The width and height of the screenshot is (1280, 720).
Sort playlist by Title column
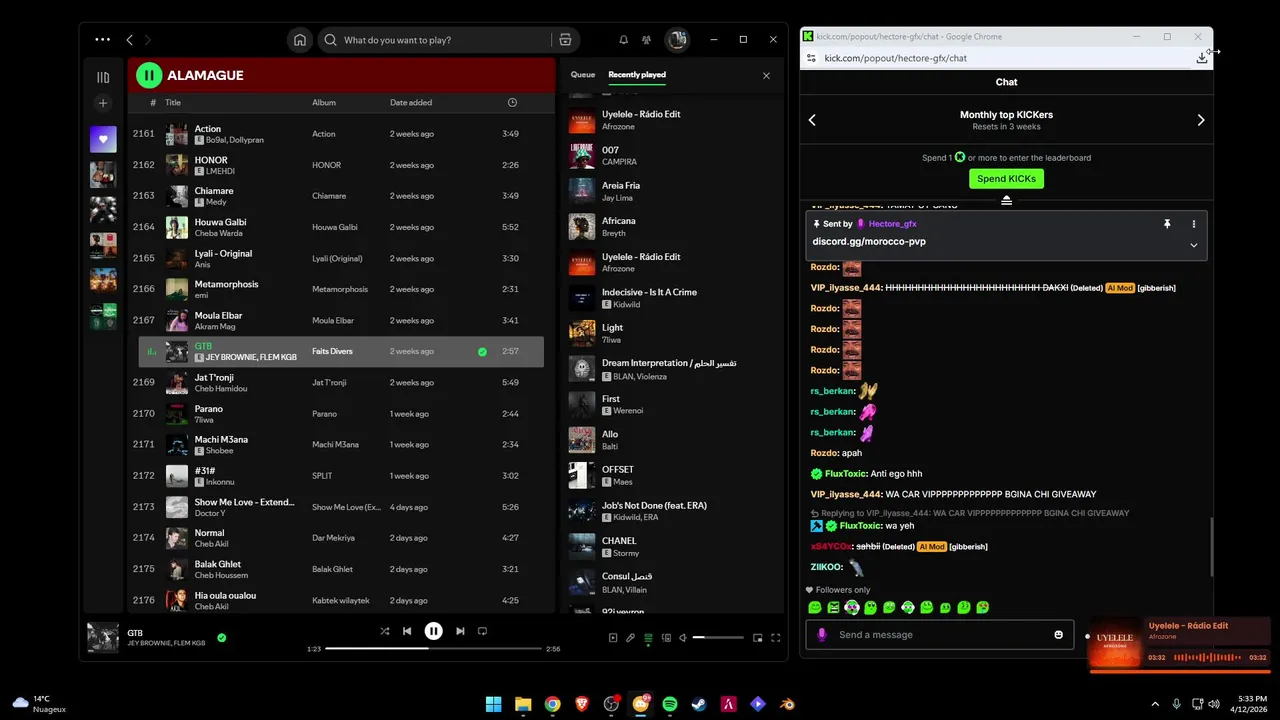pos(173,102)
